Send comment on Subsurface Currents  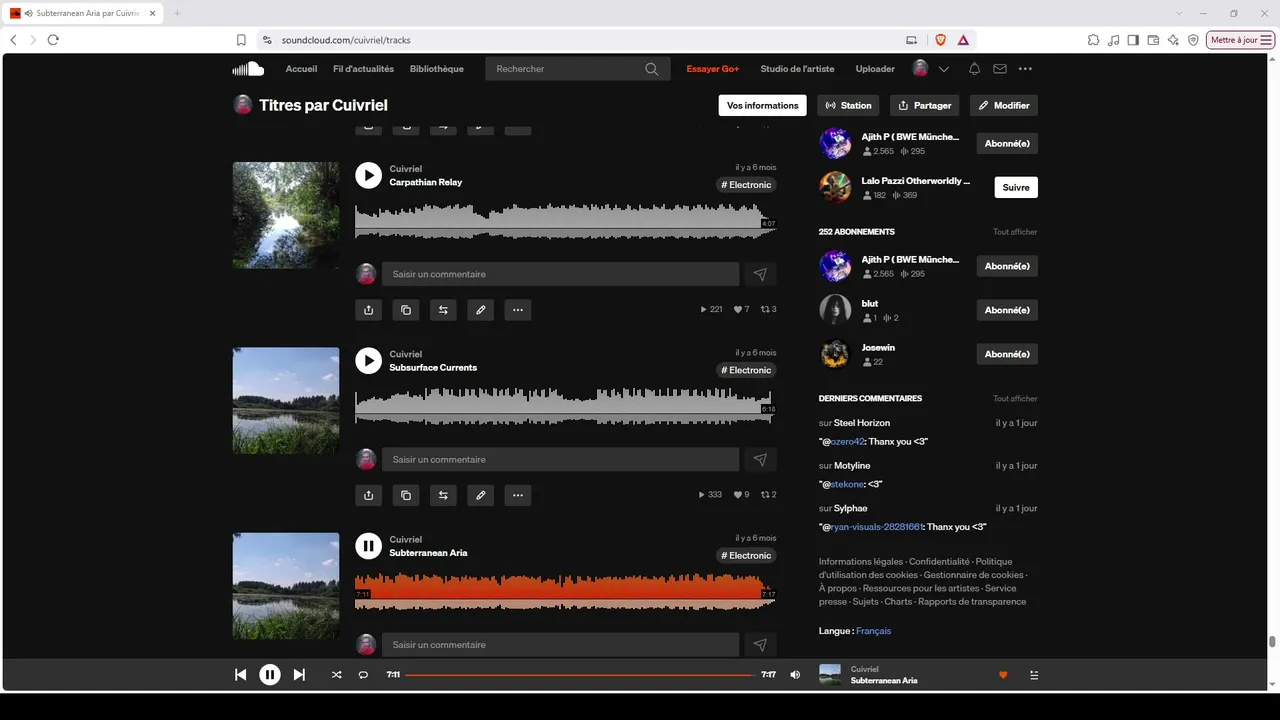click(x=760, y=459)
